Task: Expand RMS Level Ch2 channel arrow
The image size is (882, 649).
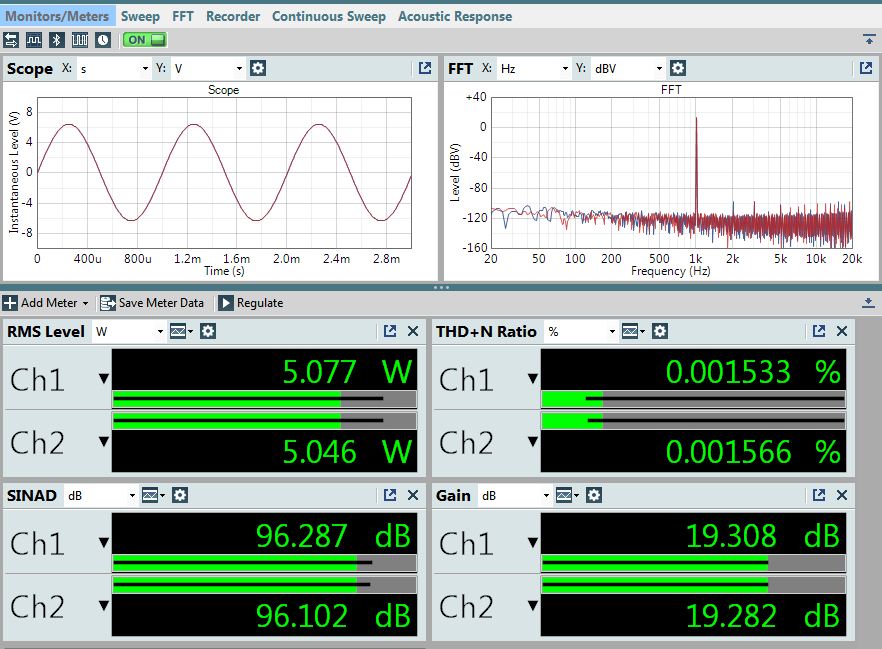Action: pyautogui.click(x=104, y=442)
